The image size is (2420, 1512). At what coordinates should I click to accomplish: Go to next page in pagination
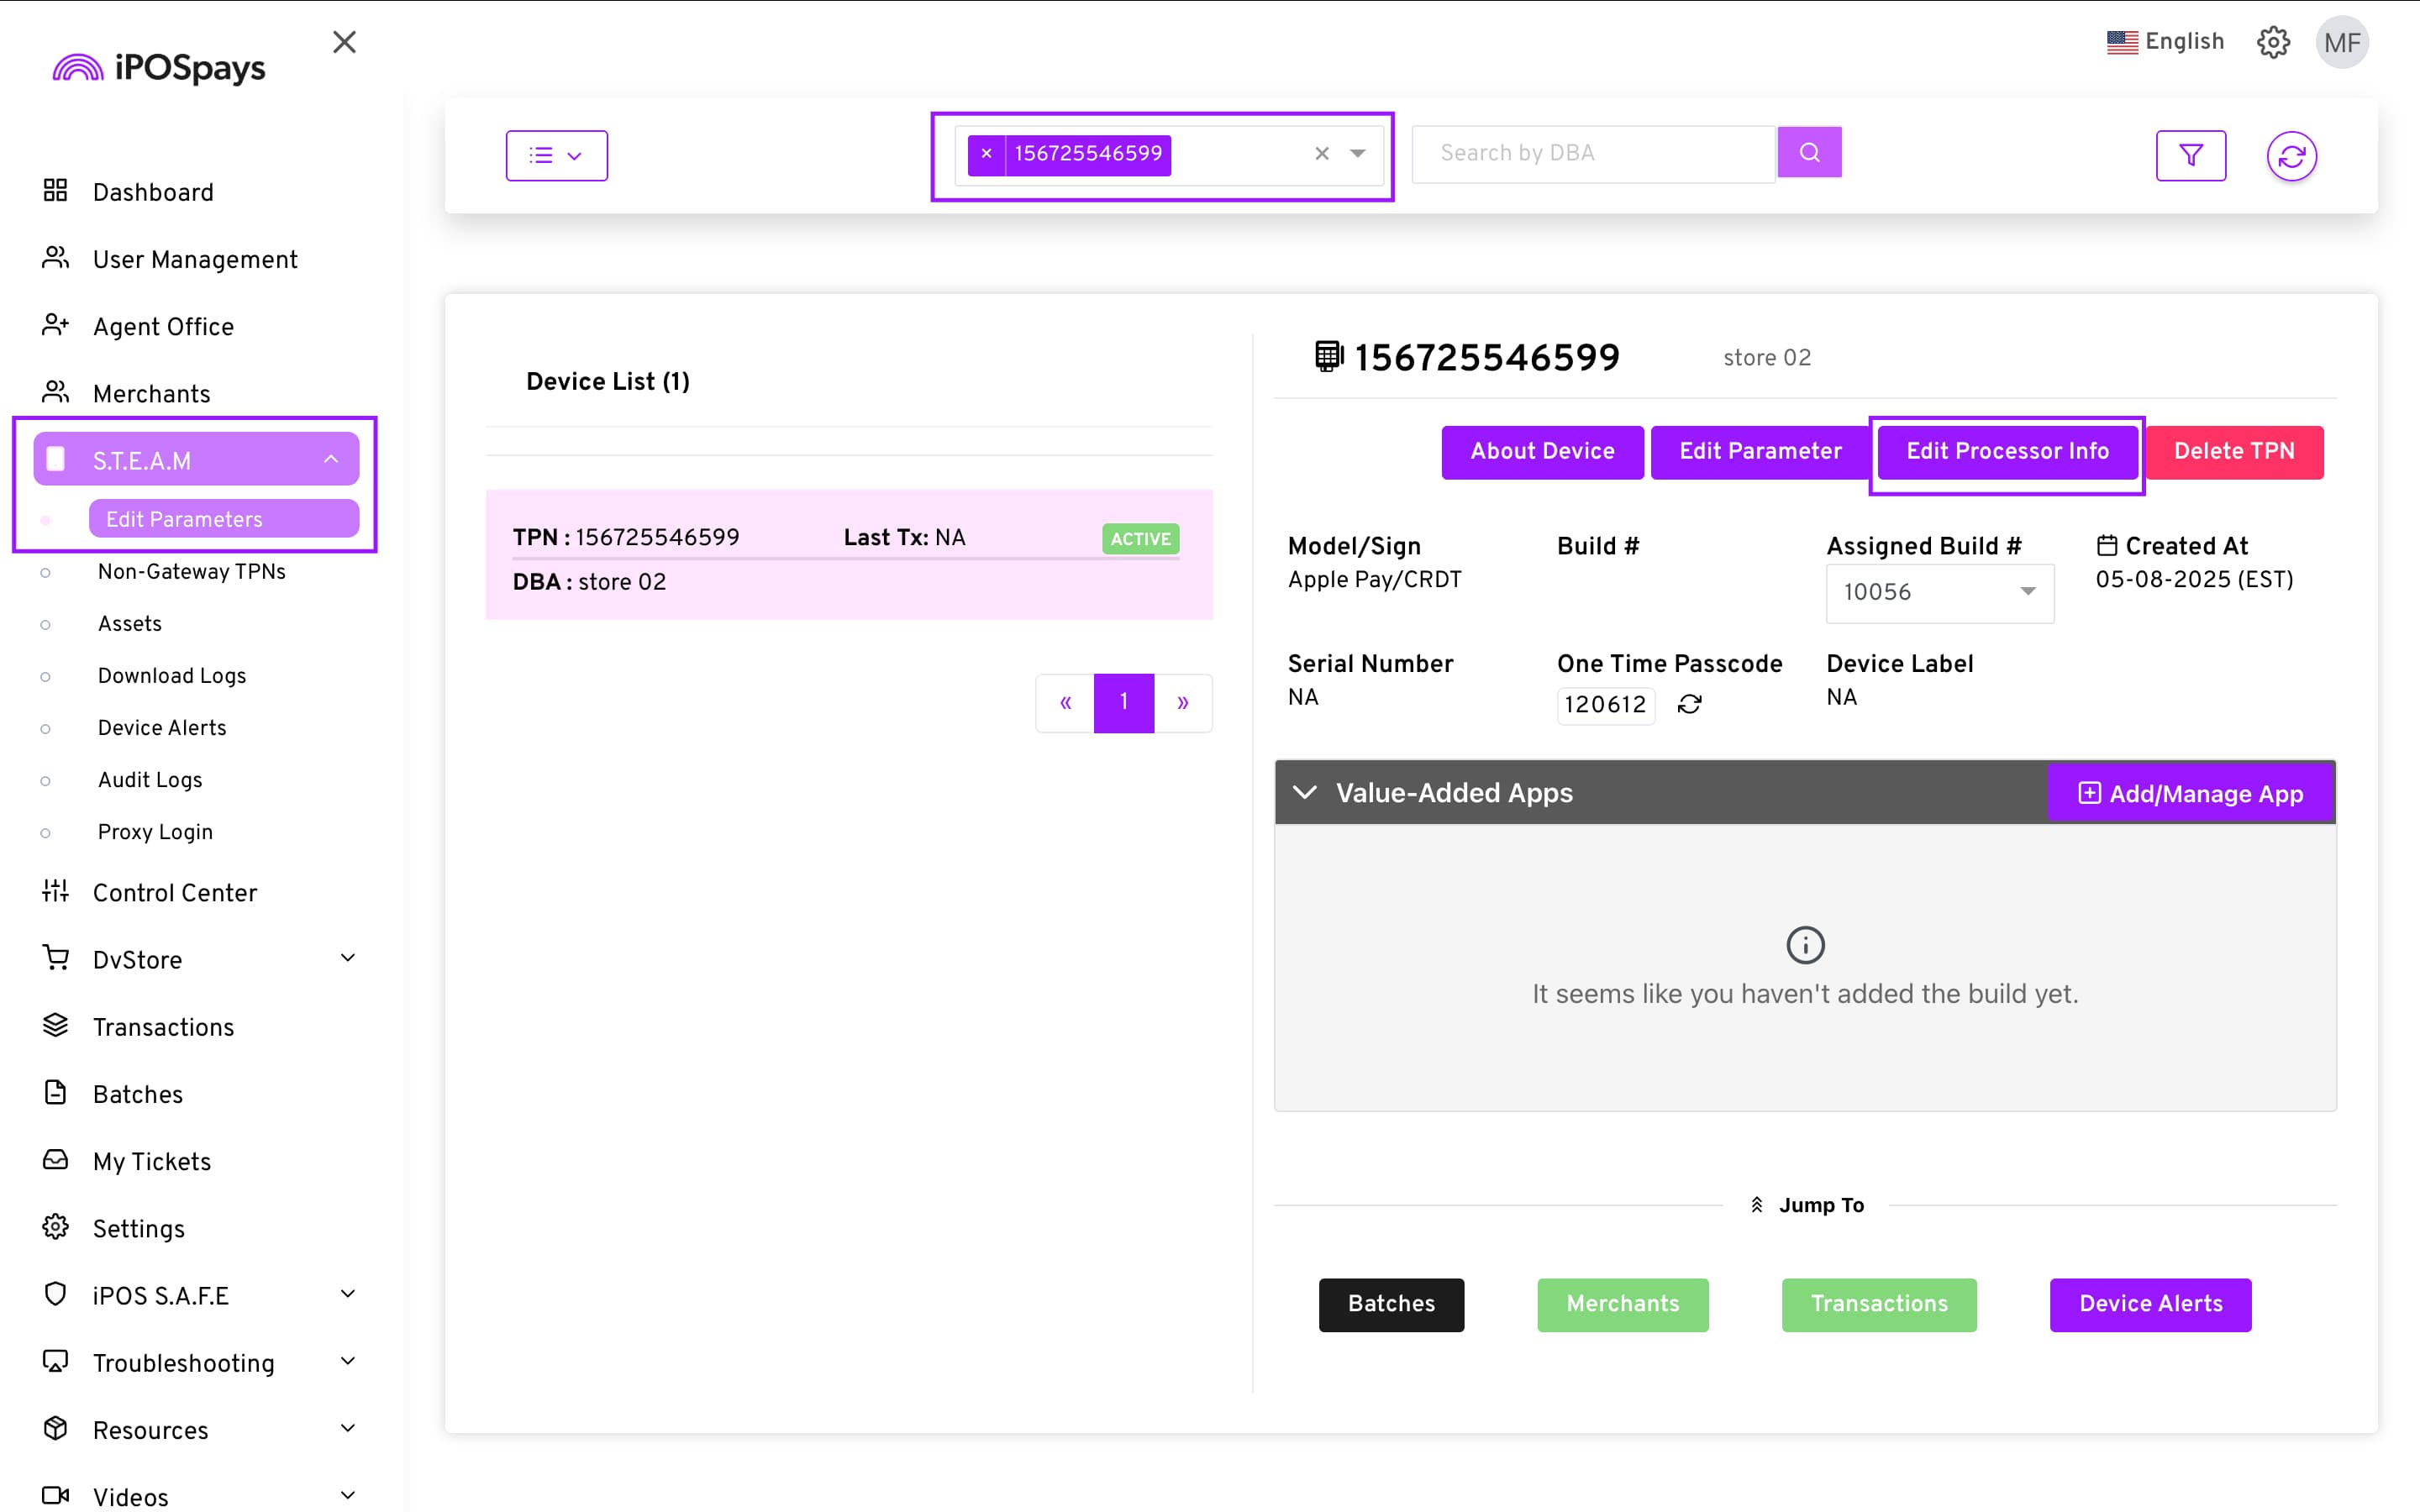pos(1182,702)
